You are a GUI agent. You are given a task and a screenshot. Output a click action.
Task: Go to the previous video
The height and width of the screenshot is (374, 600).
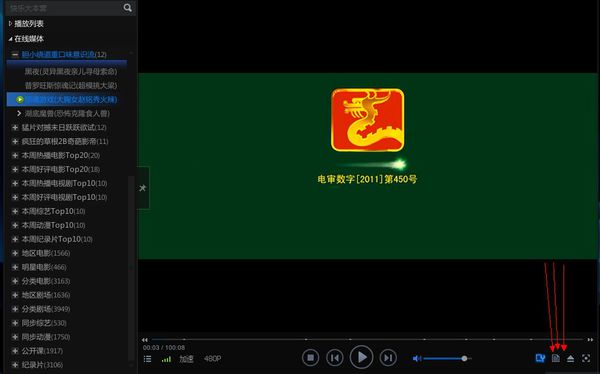pos(335,358)
